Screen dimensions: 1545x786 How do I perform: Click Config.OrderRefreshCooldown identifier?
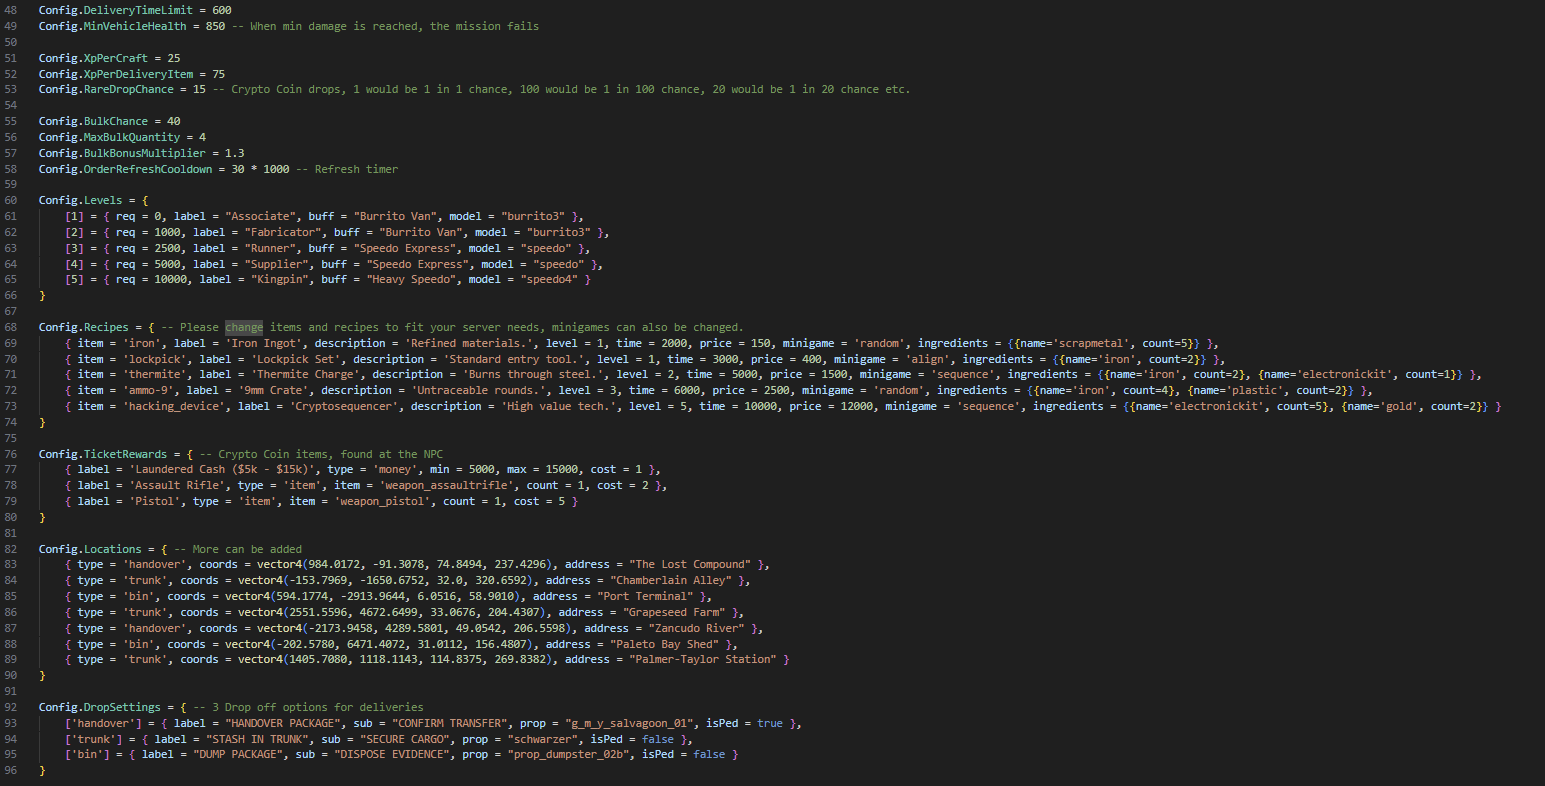tap(126, 169)
